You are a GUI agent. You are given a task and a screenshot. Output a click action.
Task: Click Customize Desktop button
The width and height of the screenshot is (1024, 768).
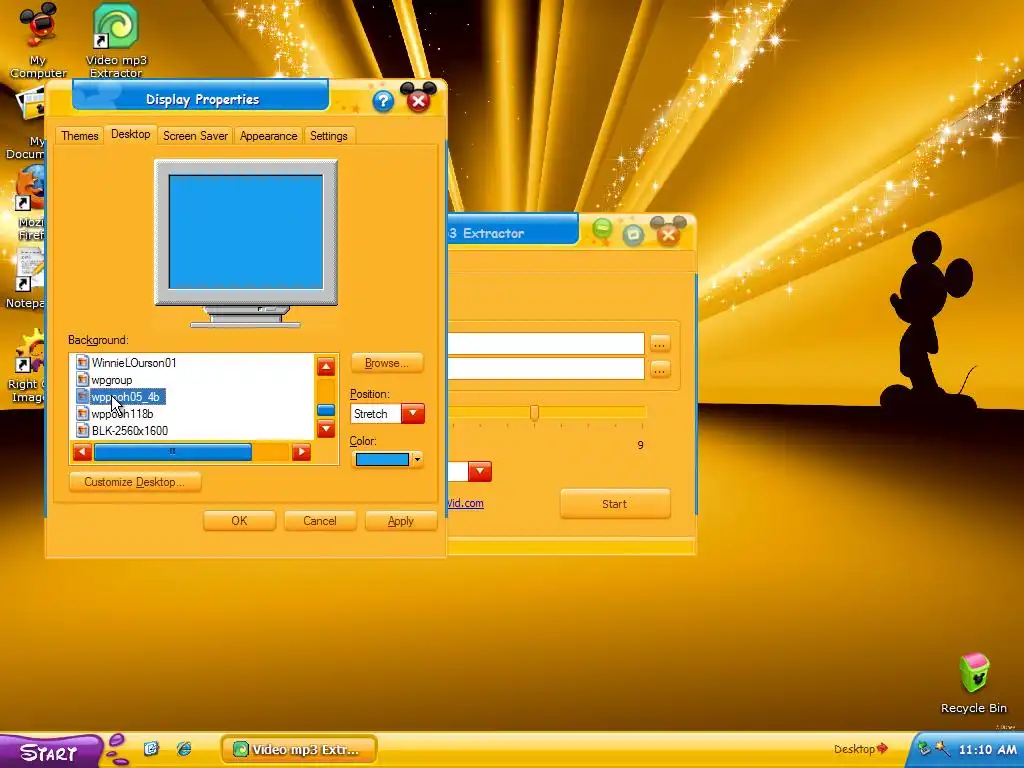[135, 482]
